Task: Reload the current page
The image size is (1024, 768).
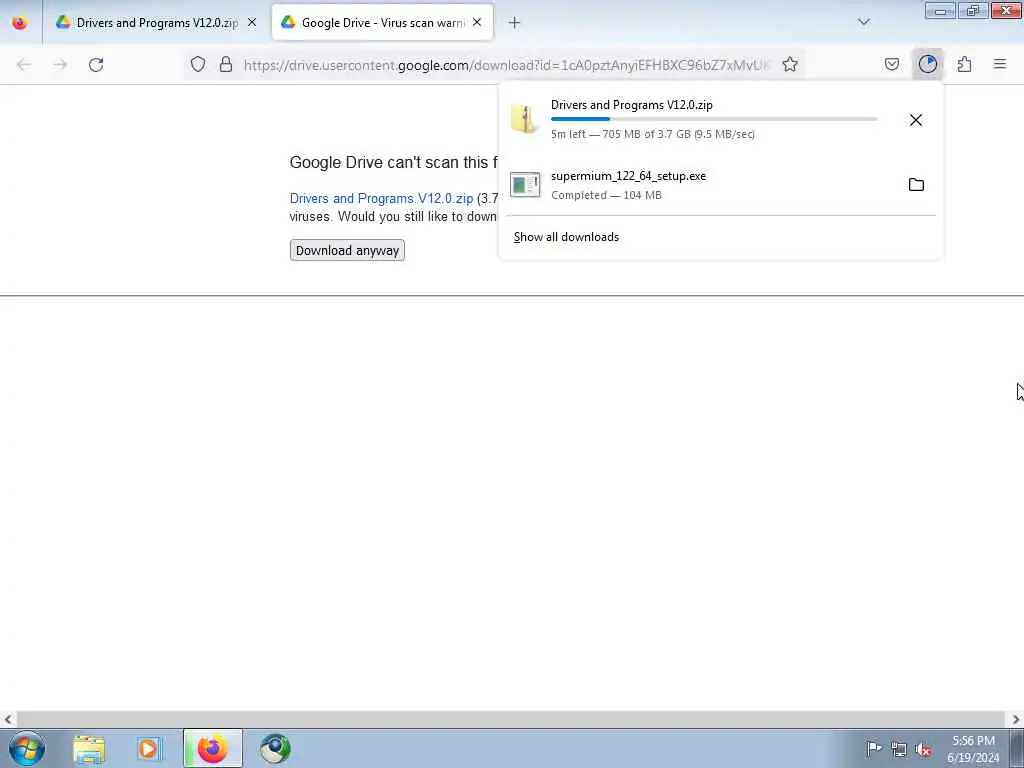Action: tap(96, 65)
